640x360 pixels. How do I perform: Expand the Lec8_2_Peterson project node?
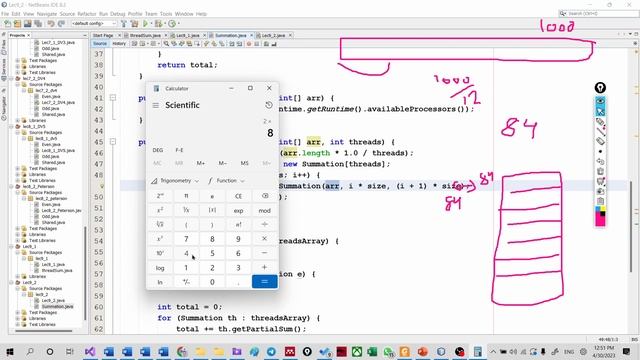click(x=12, y=186)
